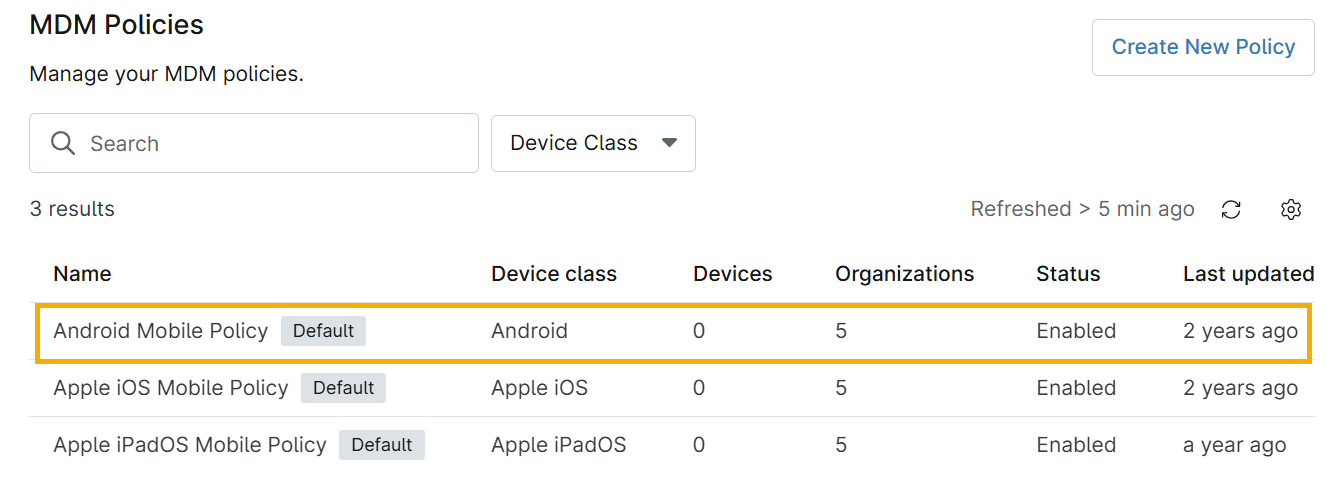Sort by Device class column header

pyautogui.click(x=554, y=274)
